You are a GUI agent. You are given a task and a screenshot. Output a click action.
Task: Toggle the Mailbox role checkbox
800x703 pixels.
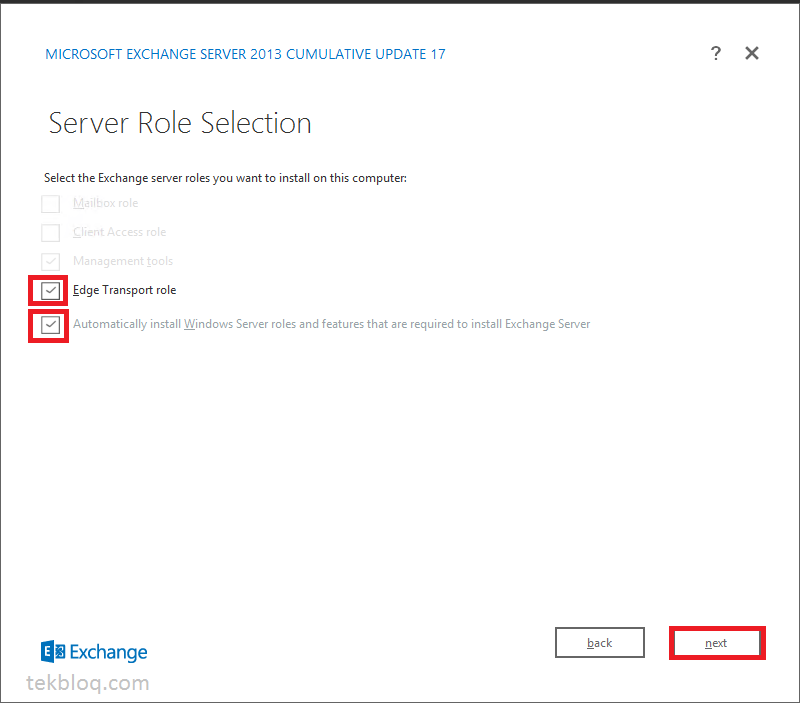click(51, 204)
